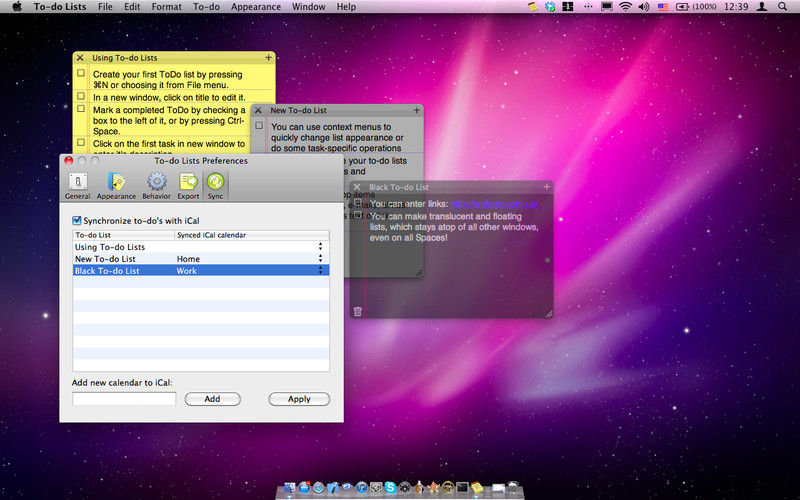Open the Format menu
The image size is (800, 500).
click(x=166, y=7)
